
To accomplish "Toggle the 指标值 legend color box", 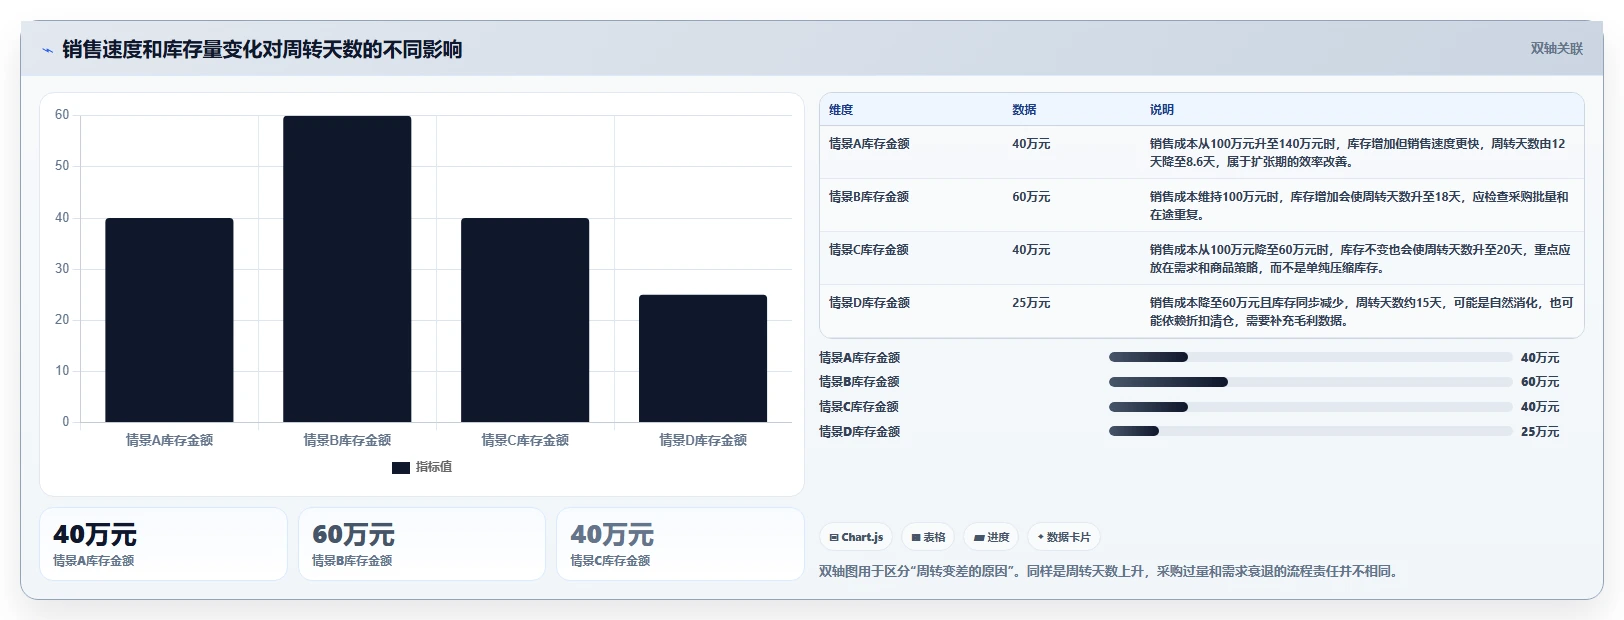I will [x=401, y=467].
